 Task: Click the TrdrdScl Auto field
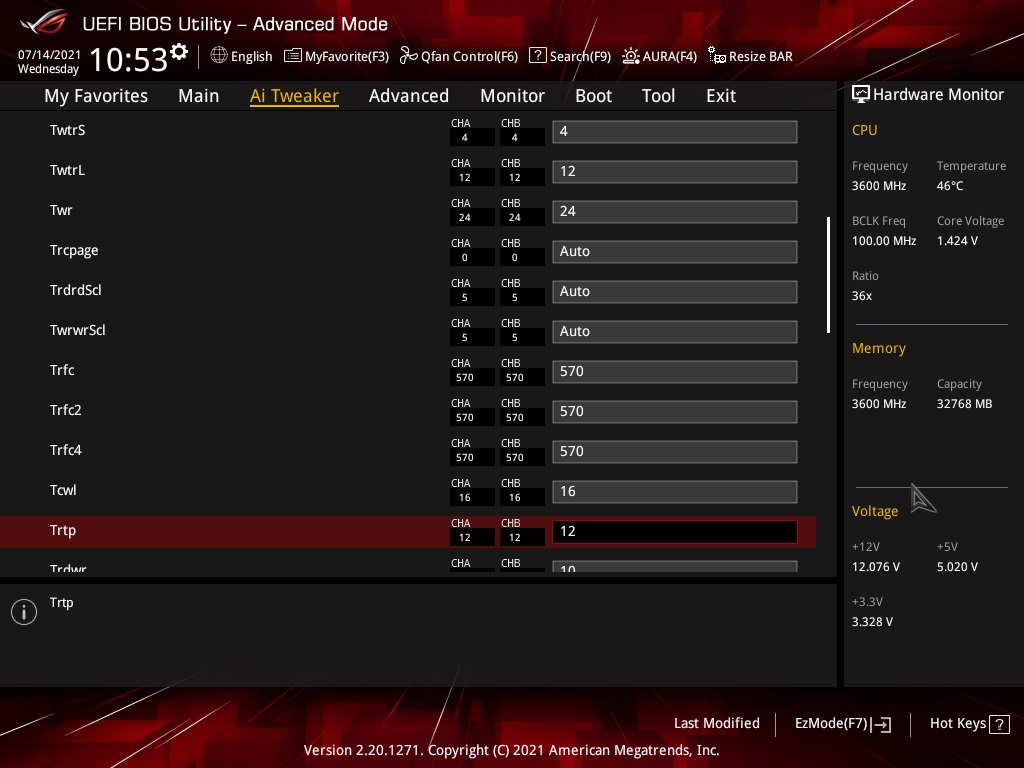click(x=675, y=292)
